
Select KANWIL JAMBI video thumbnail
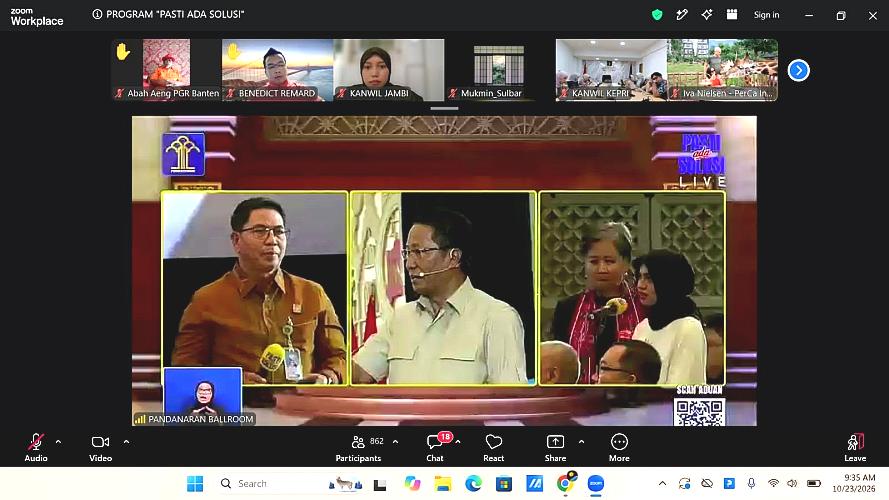click(389, 70)
